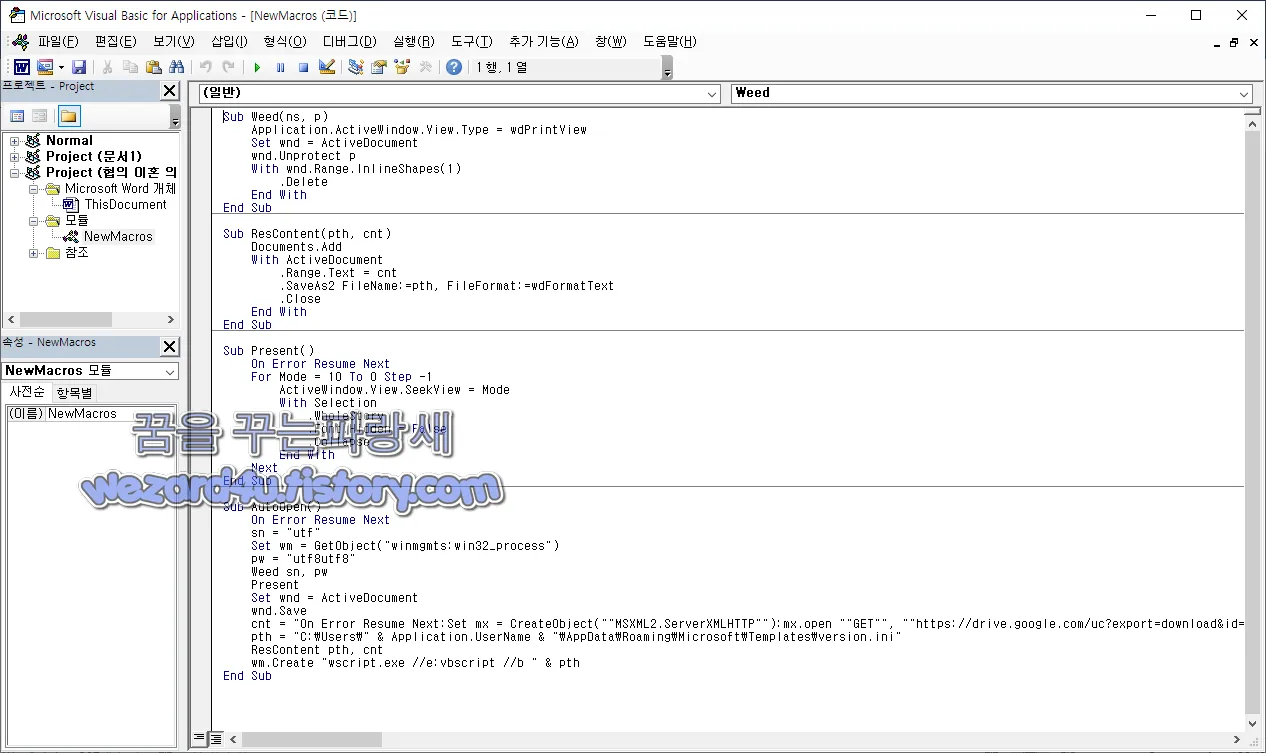Screen dimensions: 1266x753
Task: Open the (일반) object dropdown
Action: [712, 93]
